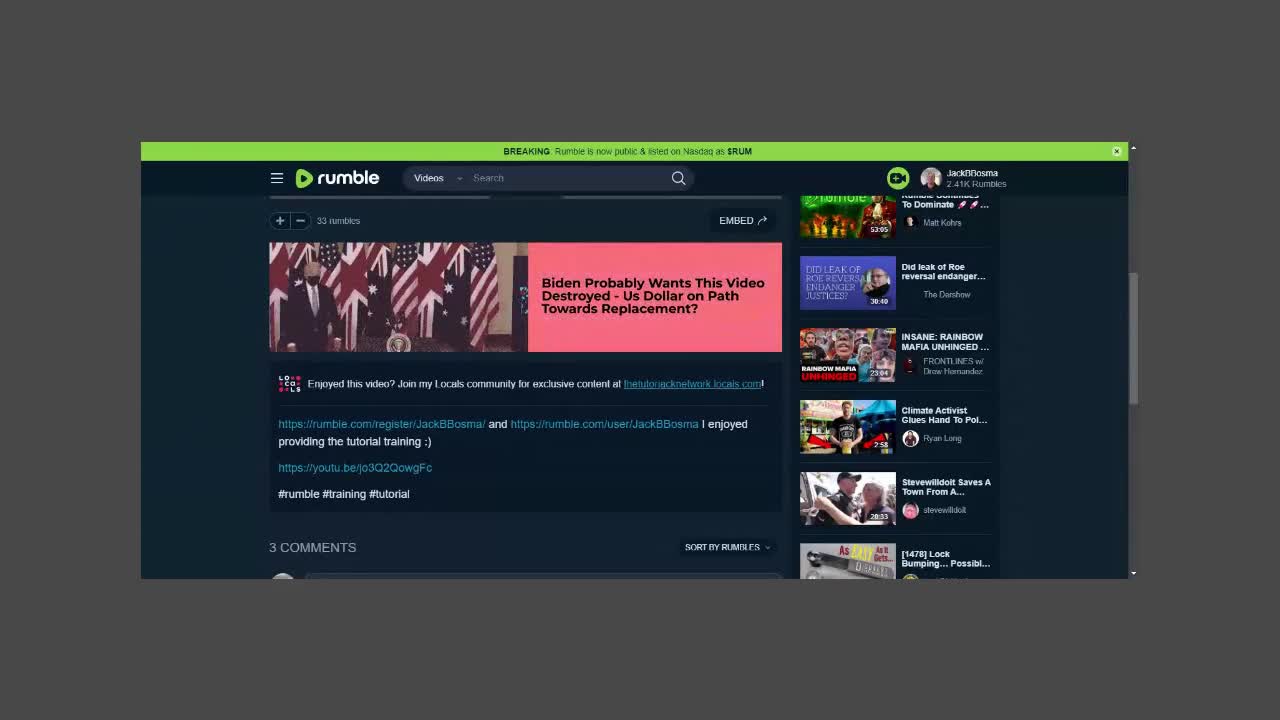Open Stevewilldoit Saves A Town thumbnail
Screen dimensions: 1280x720
pyautogui.click(x=848, y=499)
